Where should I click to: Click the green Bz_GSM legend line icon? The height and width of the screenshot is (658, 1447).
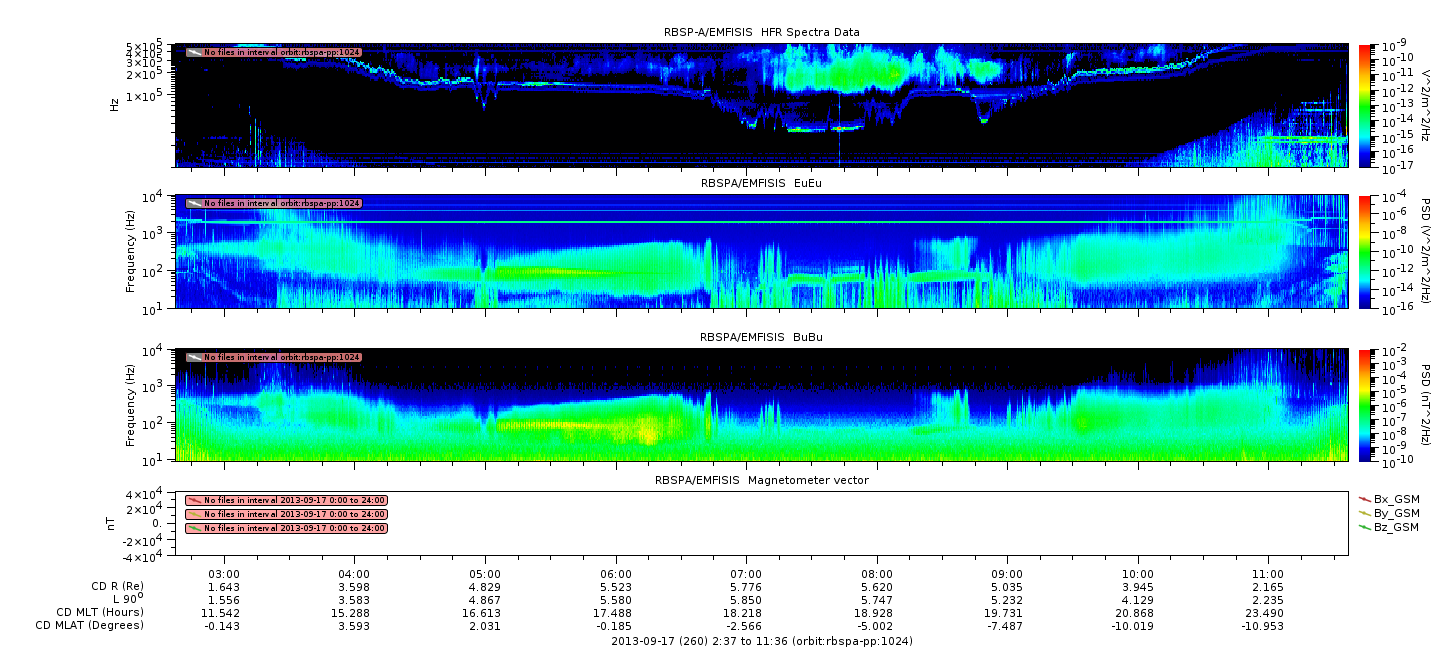coord(1365,527)
